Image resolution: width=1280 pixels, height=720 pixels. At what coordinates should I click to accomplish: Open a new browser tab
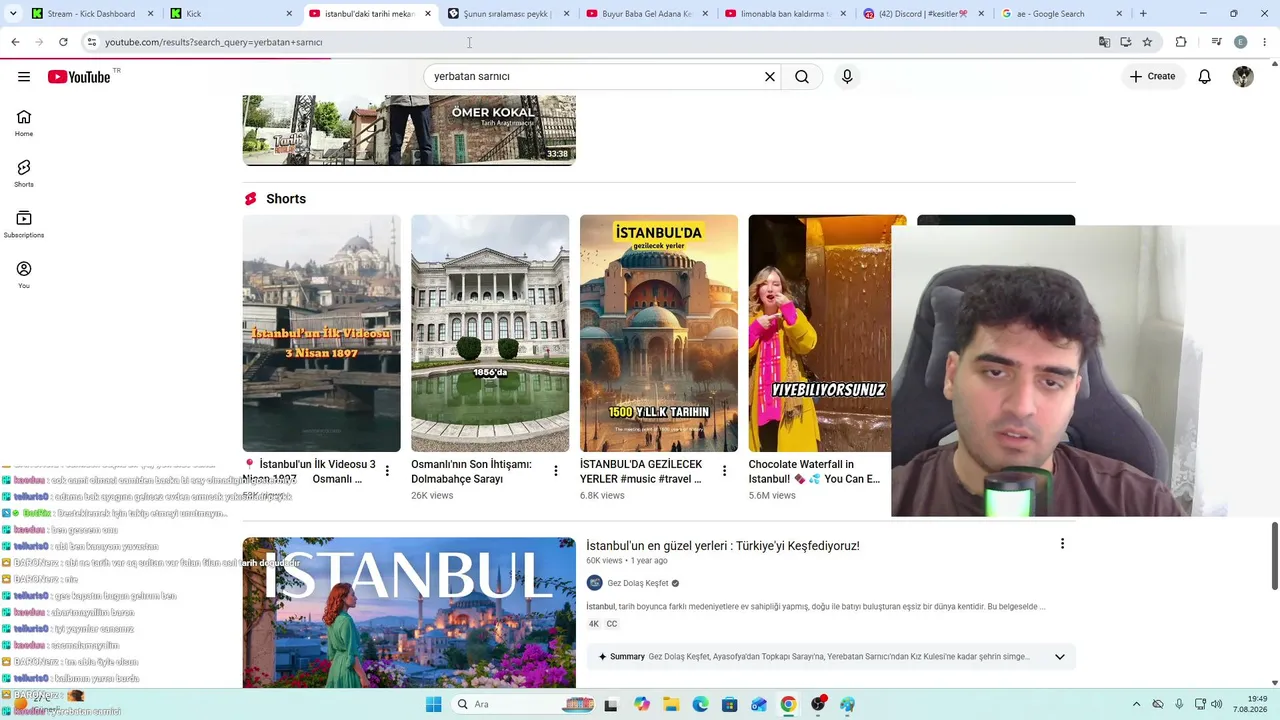(1143, 14)
